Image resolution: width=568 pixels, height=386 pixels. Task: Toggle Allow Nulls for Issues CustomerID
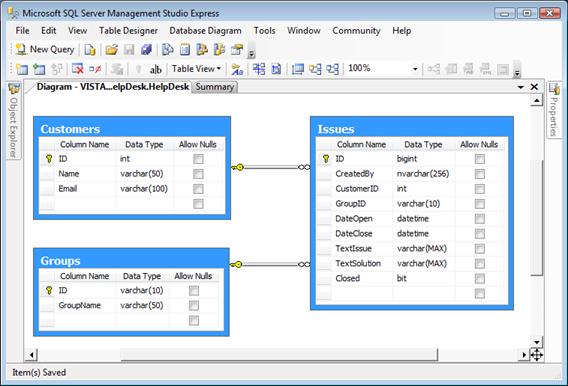coord(480,189)
